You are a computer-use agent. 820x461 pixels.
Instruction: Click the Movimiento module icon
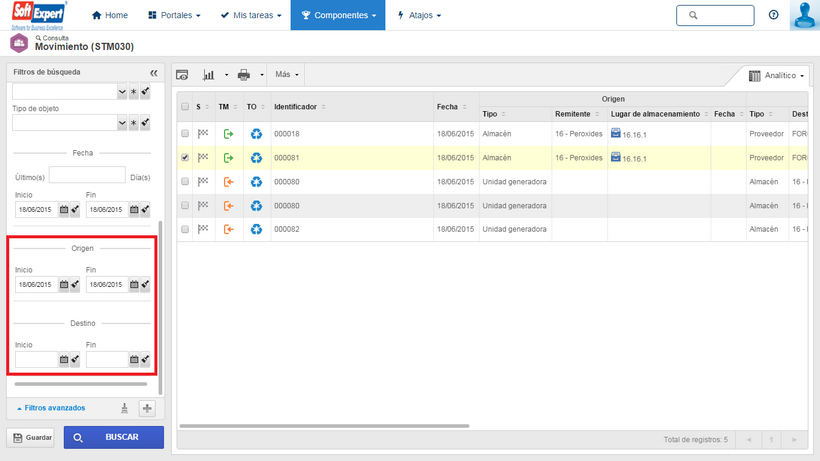[x=19, y=43]
